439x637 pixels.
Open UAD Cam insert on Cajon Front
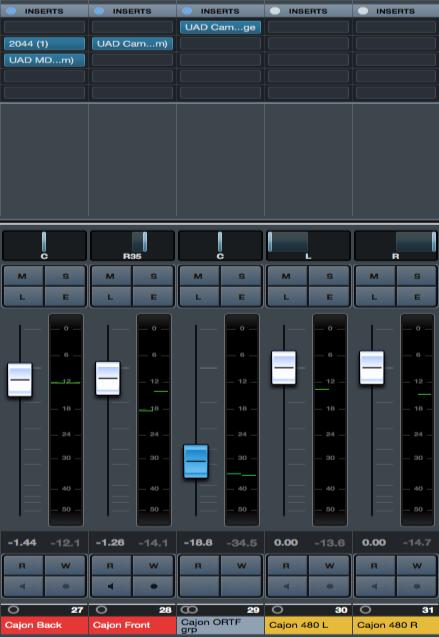click(x=132, y=44)
